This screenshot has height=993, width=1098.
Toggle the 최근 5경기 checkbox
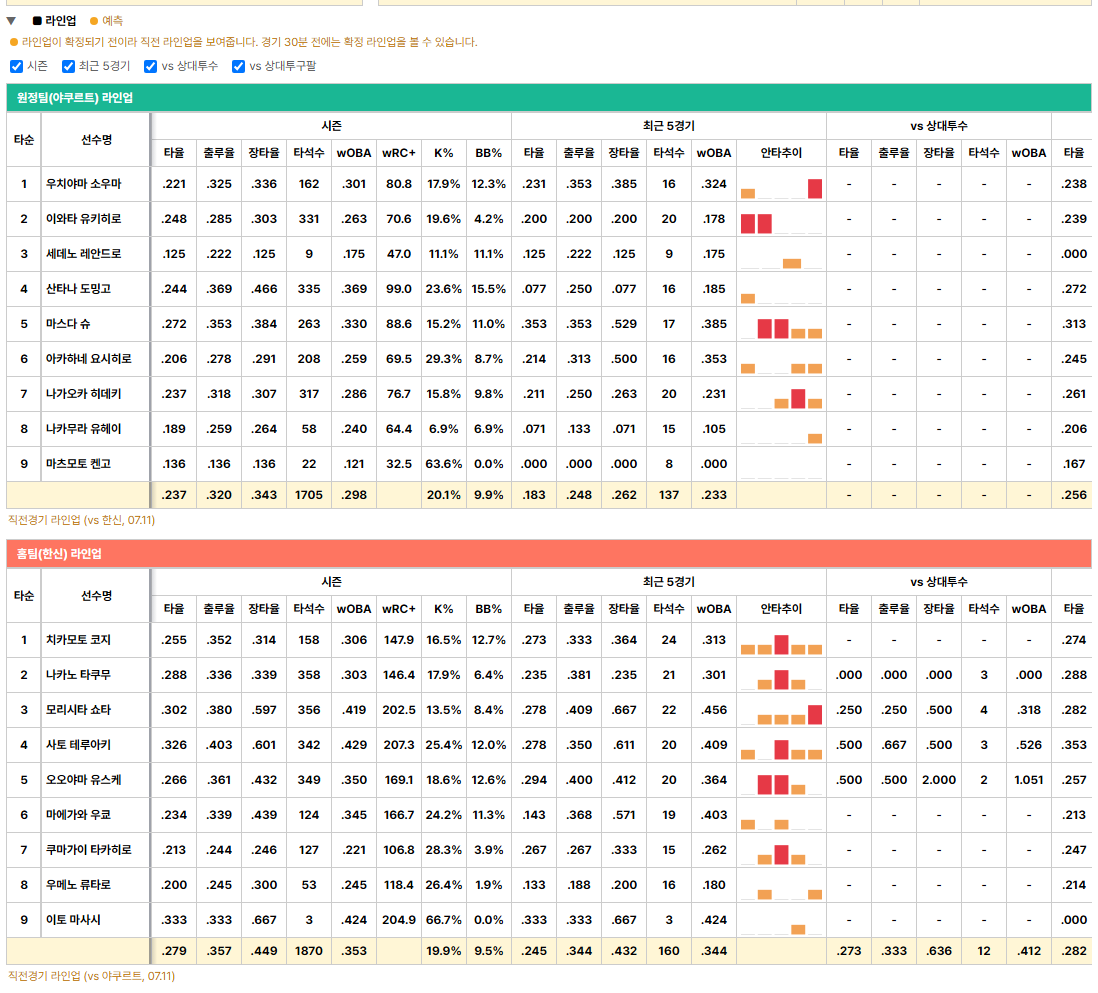[69, 67]
